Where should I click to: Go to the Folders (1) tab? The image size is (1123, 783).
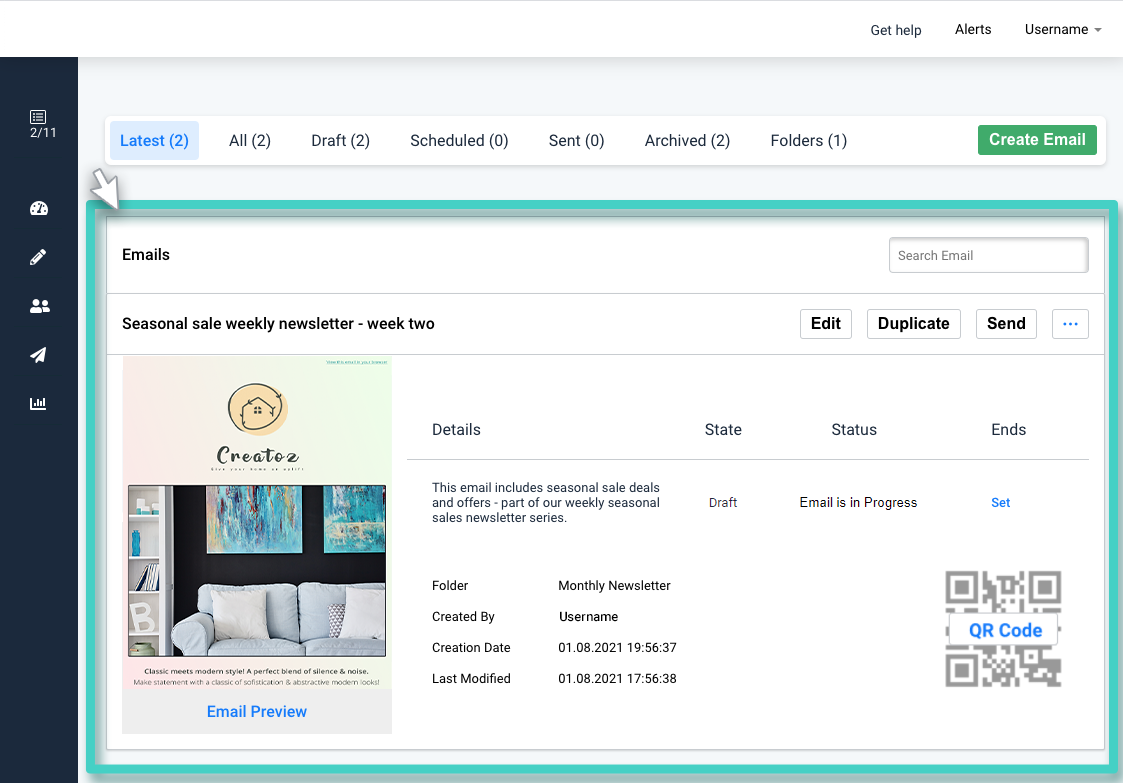tap(809, 140)
